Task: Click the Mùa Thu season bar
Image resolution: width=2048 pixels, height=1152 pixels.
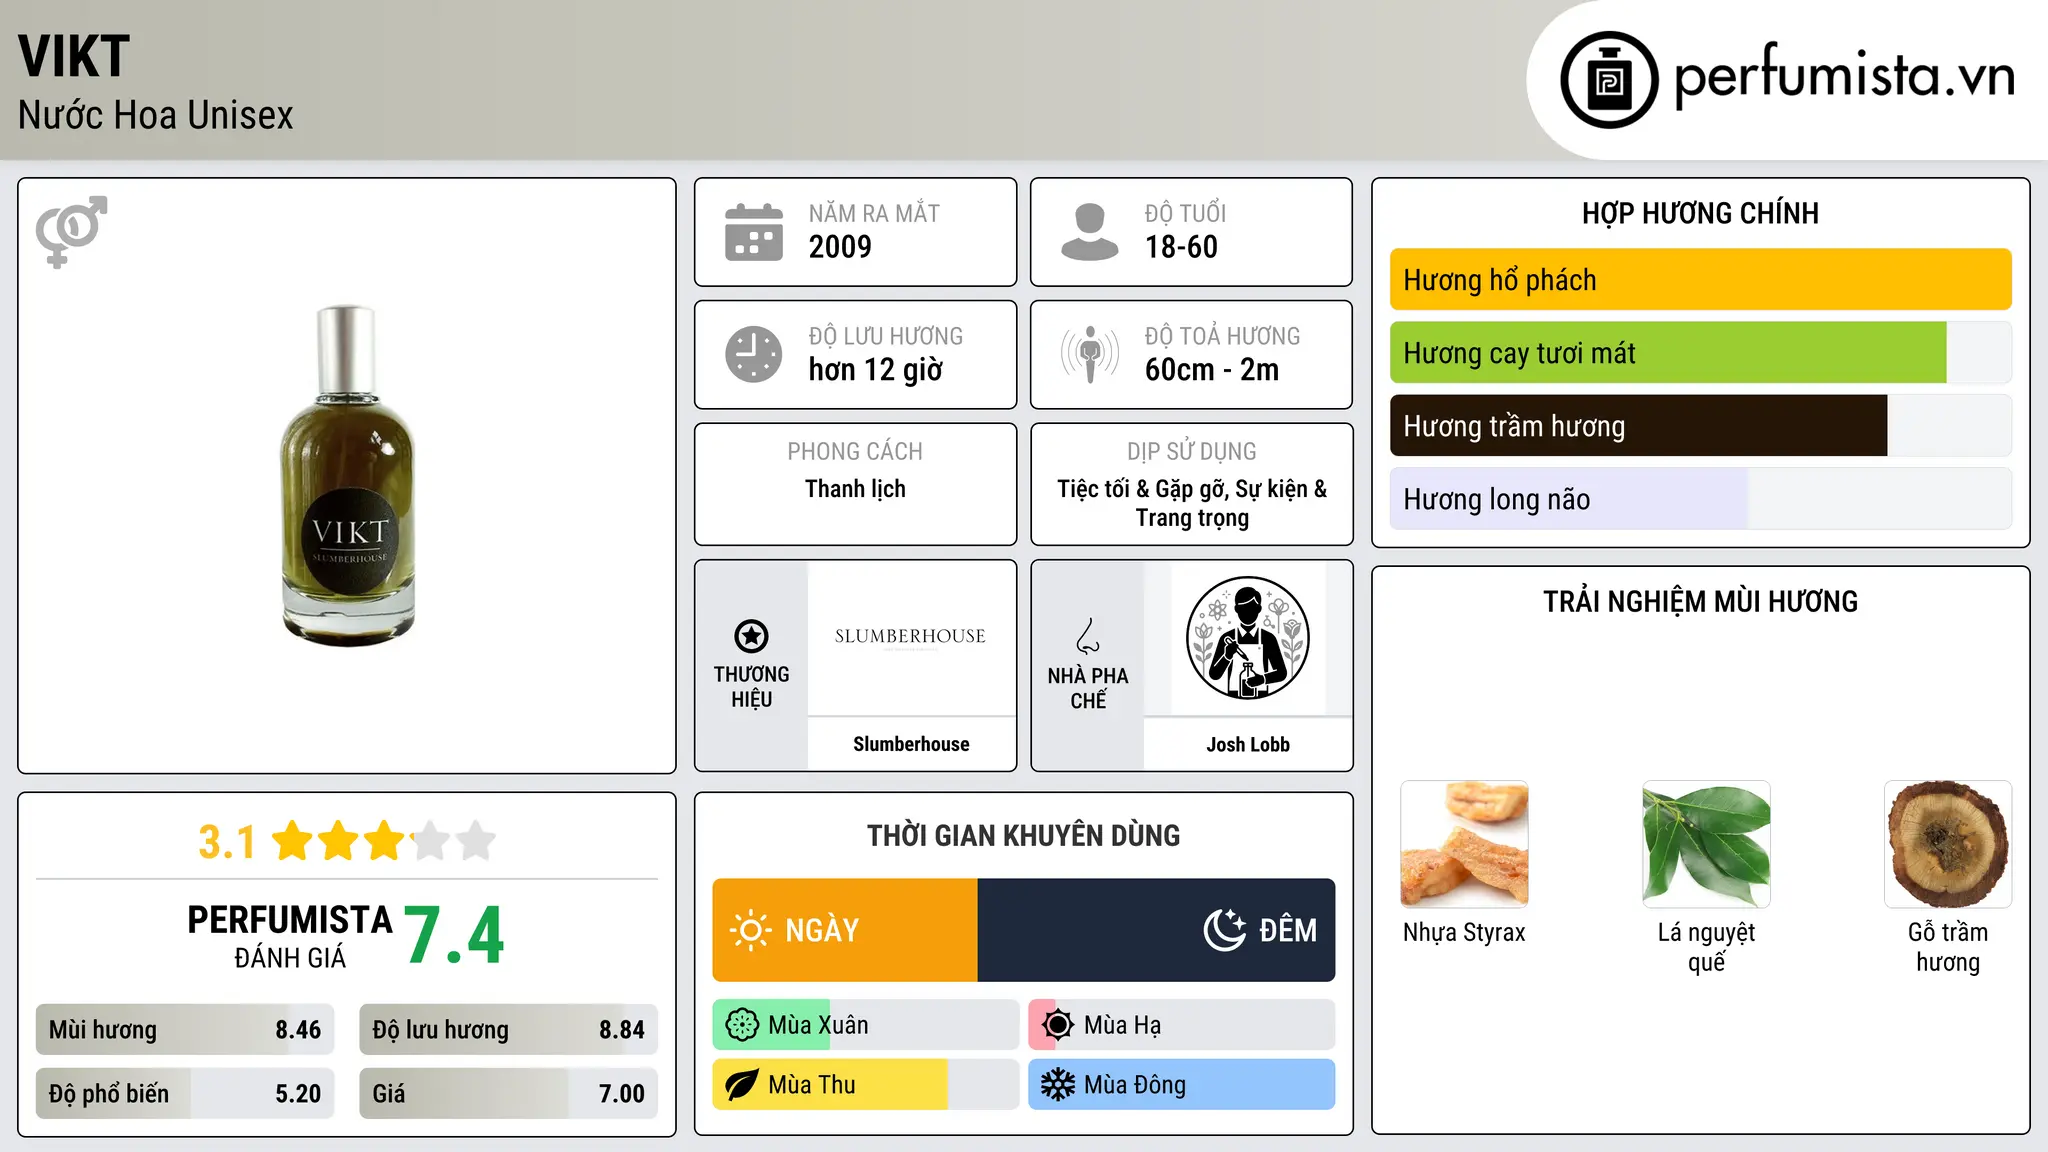Action: (x=865, y=1085)
